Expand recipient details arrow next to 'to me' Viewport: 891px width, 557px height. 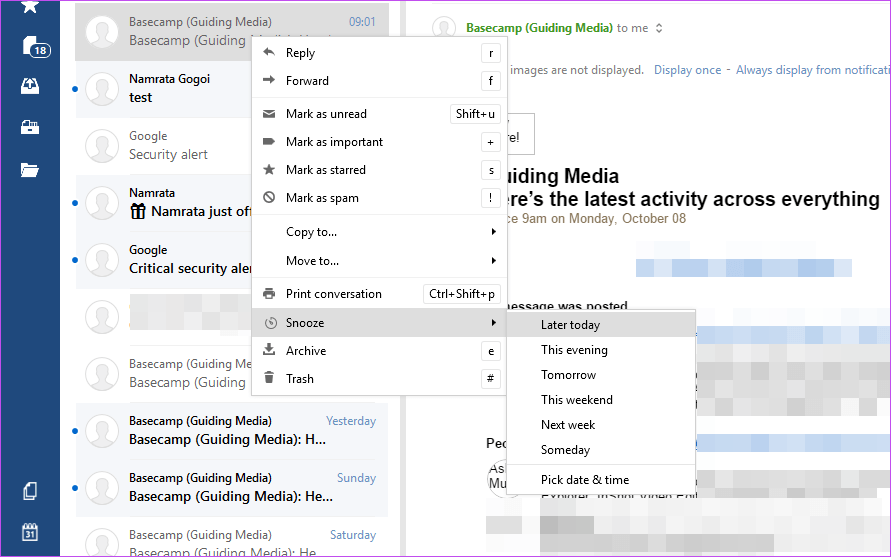click(x=658, y=28)
